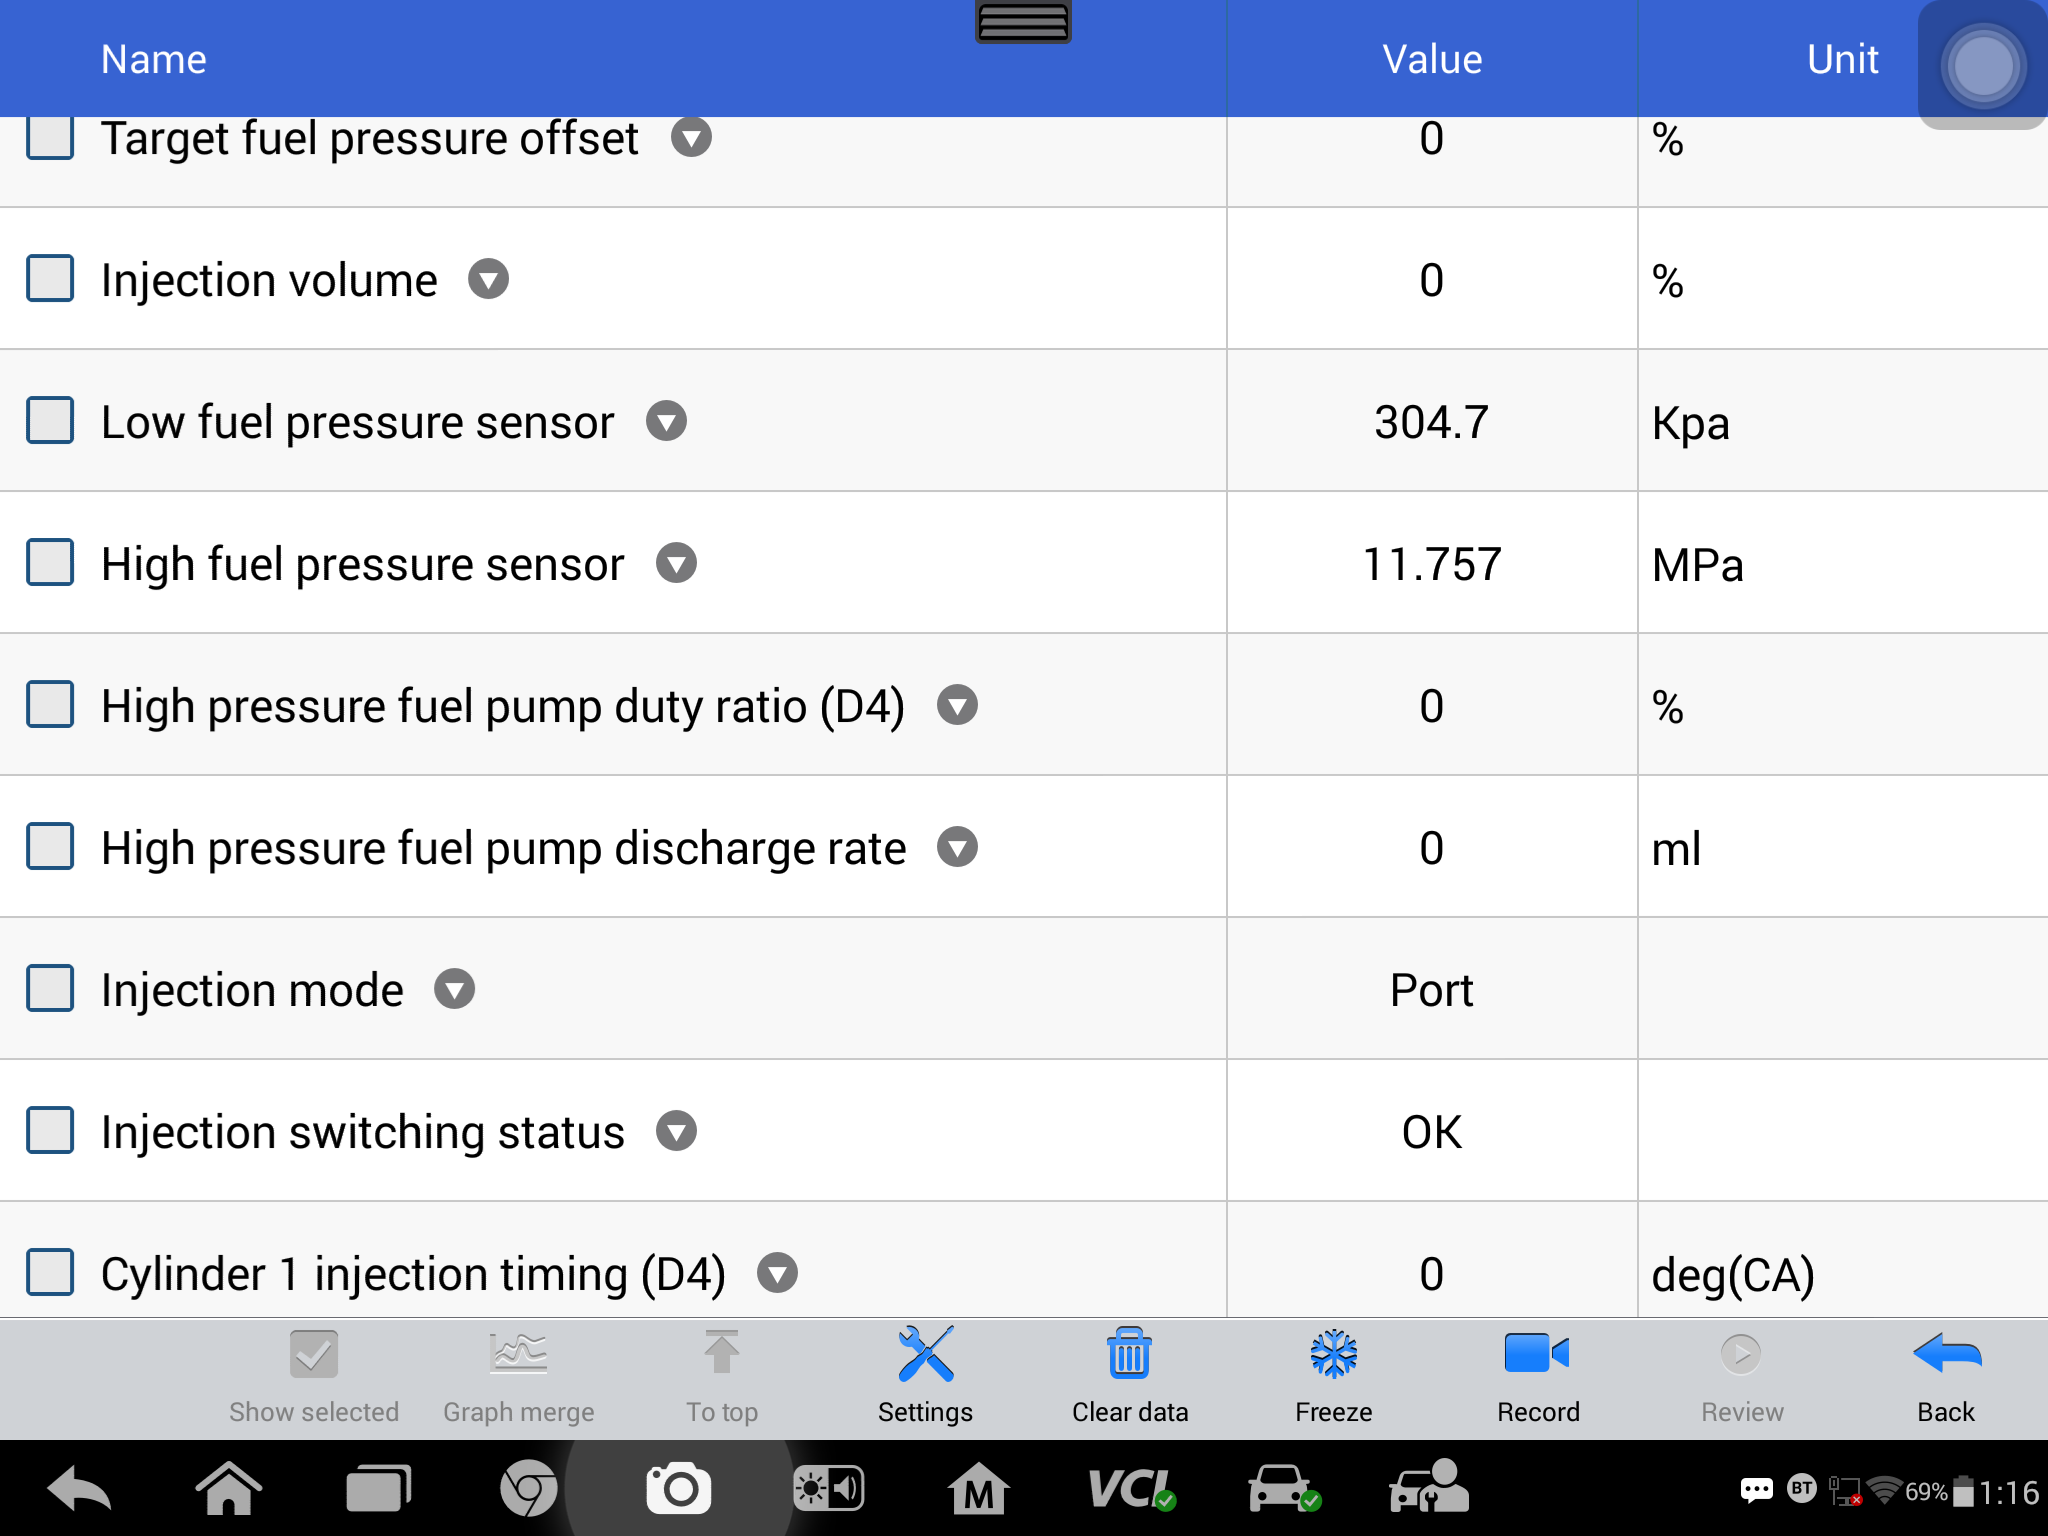The image size is (2048, 1536).
Task: Tap the Wi-Fi signal status icon
Action: point(1884,1491)
